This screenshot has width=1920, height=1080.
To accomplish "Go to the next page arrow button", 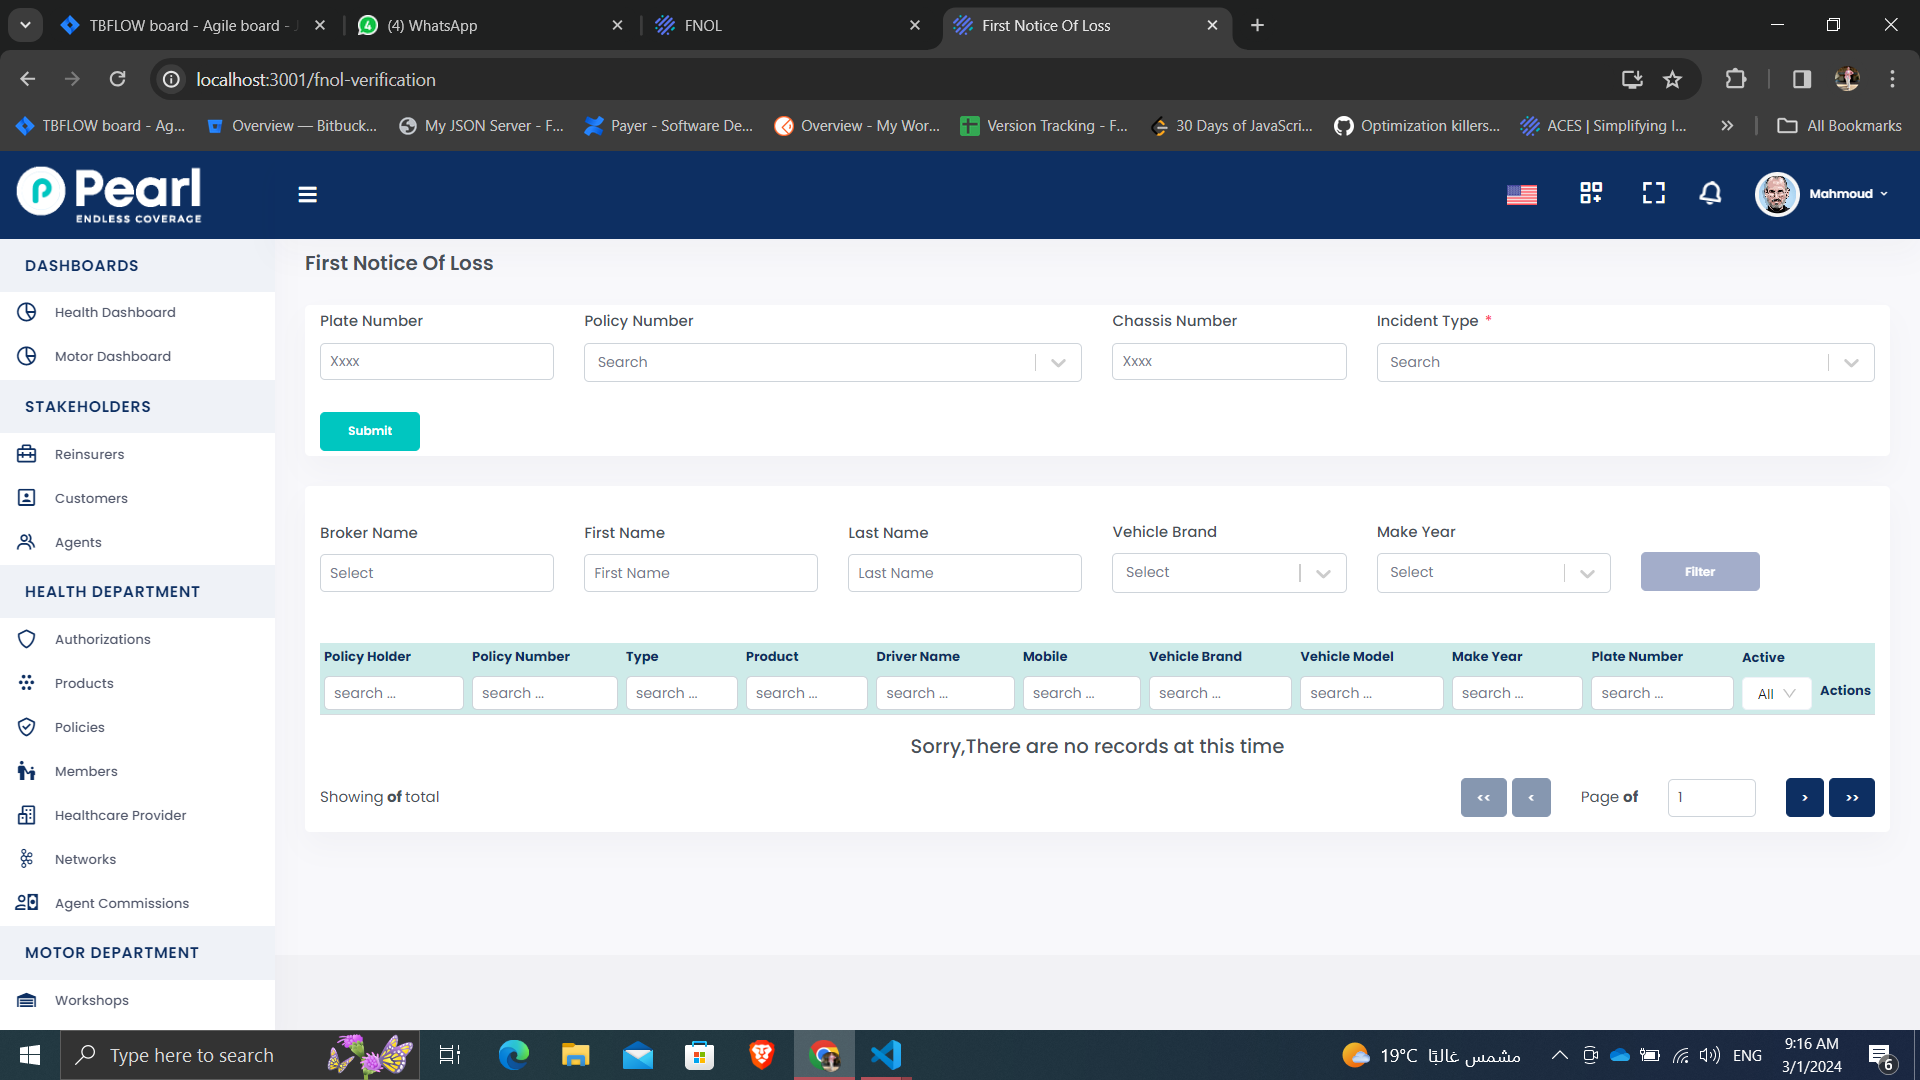I will (1804, 797).
